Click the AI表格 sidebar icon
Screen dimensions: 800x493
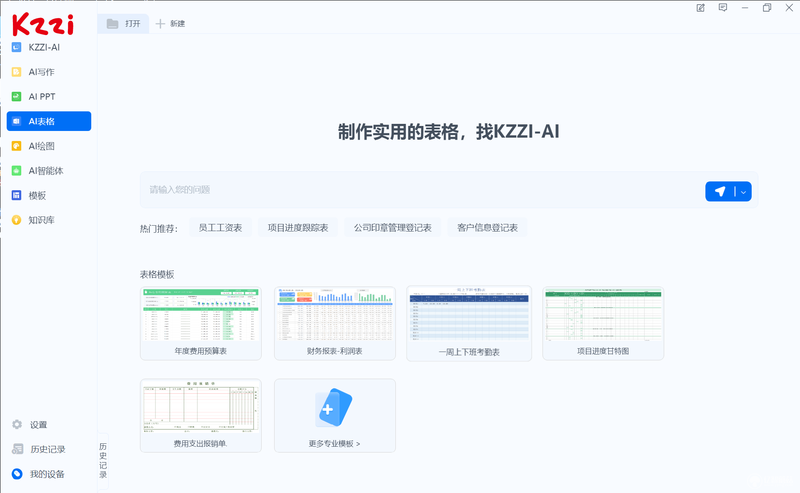(16, 121)
